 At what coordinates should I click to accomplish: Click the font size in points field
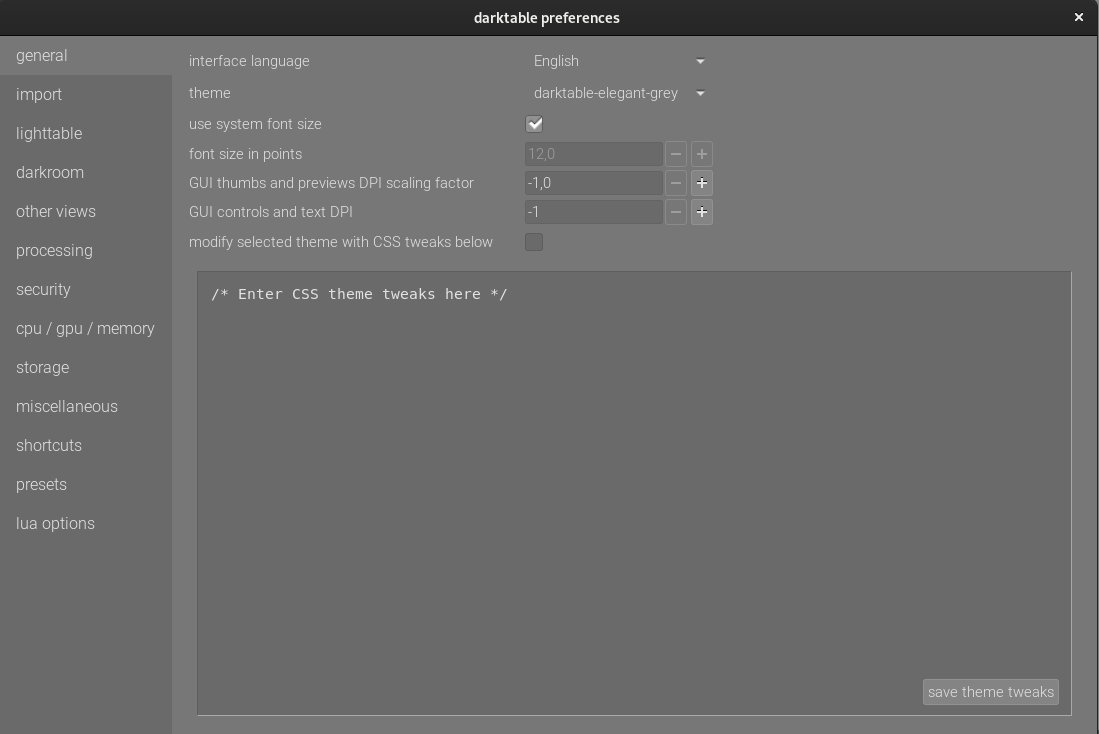594,154
